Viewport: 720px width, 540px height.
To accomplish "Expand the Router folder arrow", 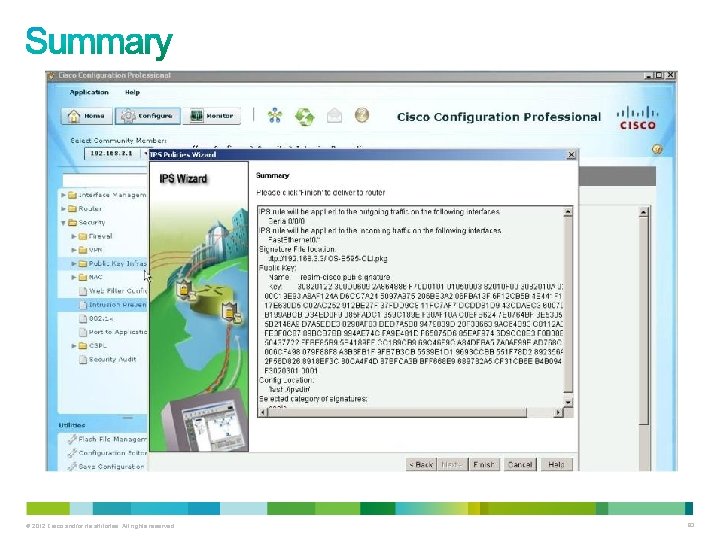I will pos(63,209).
